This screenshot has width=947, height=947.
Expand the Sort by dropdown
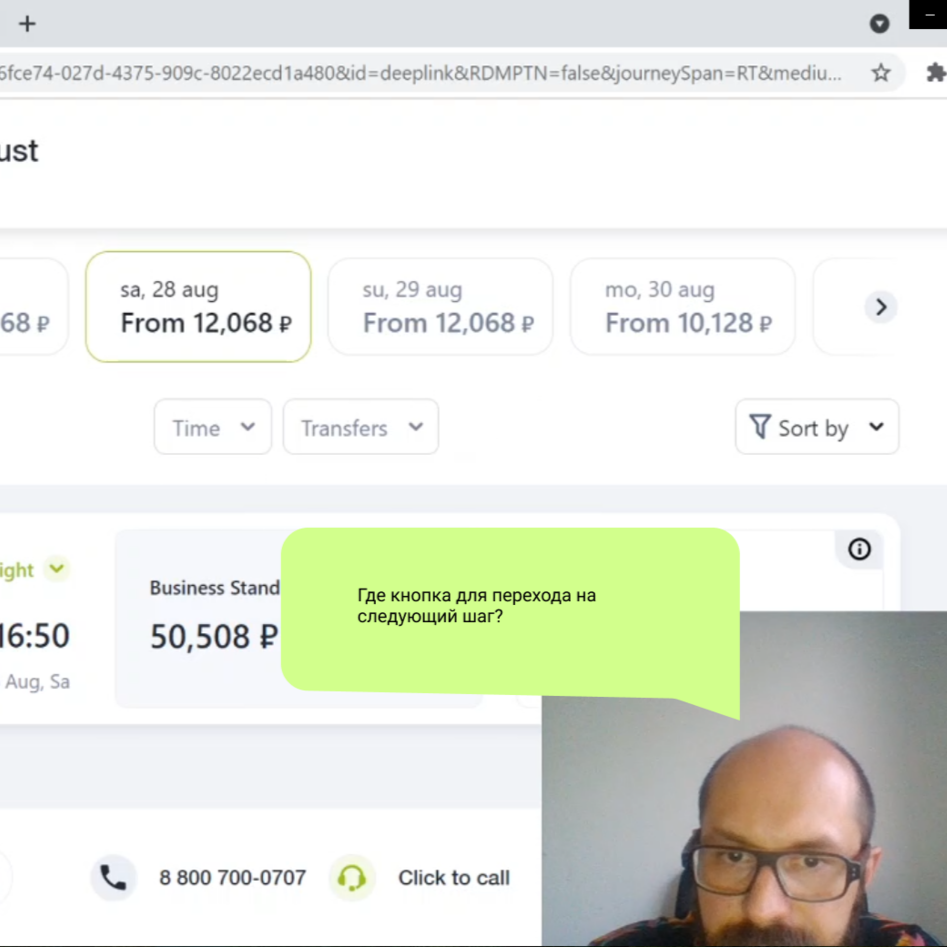817,427
